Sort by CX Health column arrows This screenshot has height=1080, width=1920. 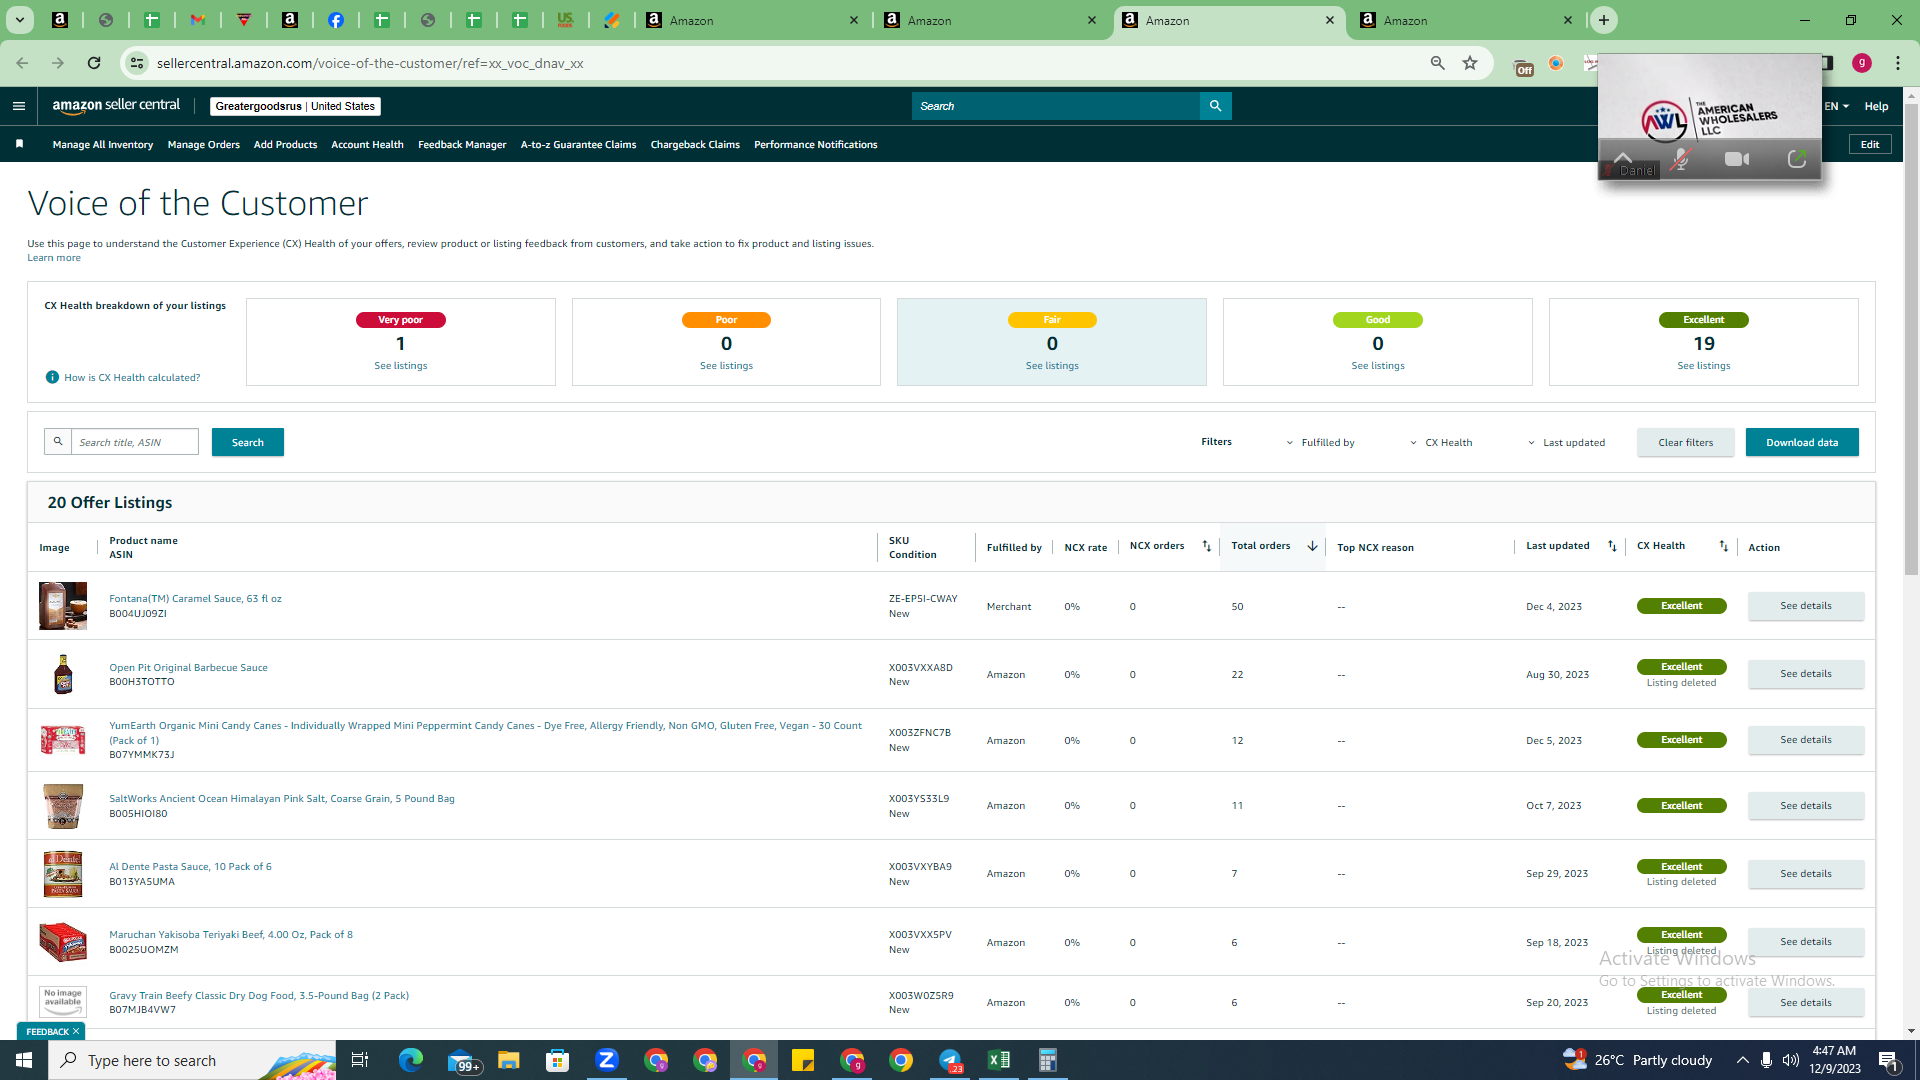[1723, 546]
